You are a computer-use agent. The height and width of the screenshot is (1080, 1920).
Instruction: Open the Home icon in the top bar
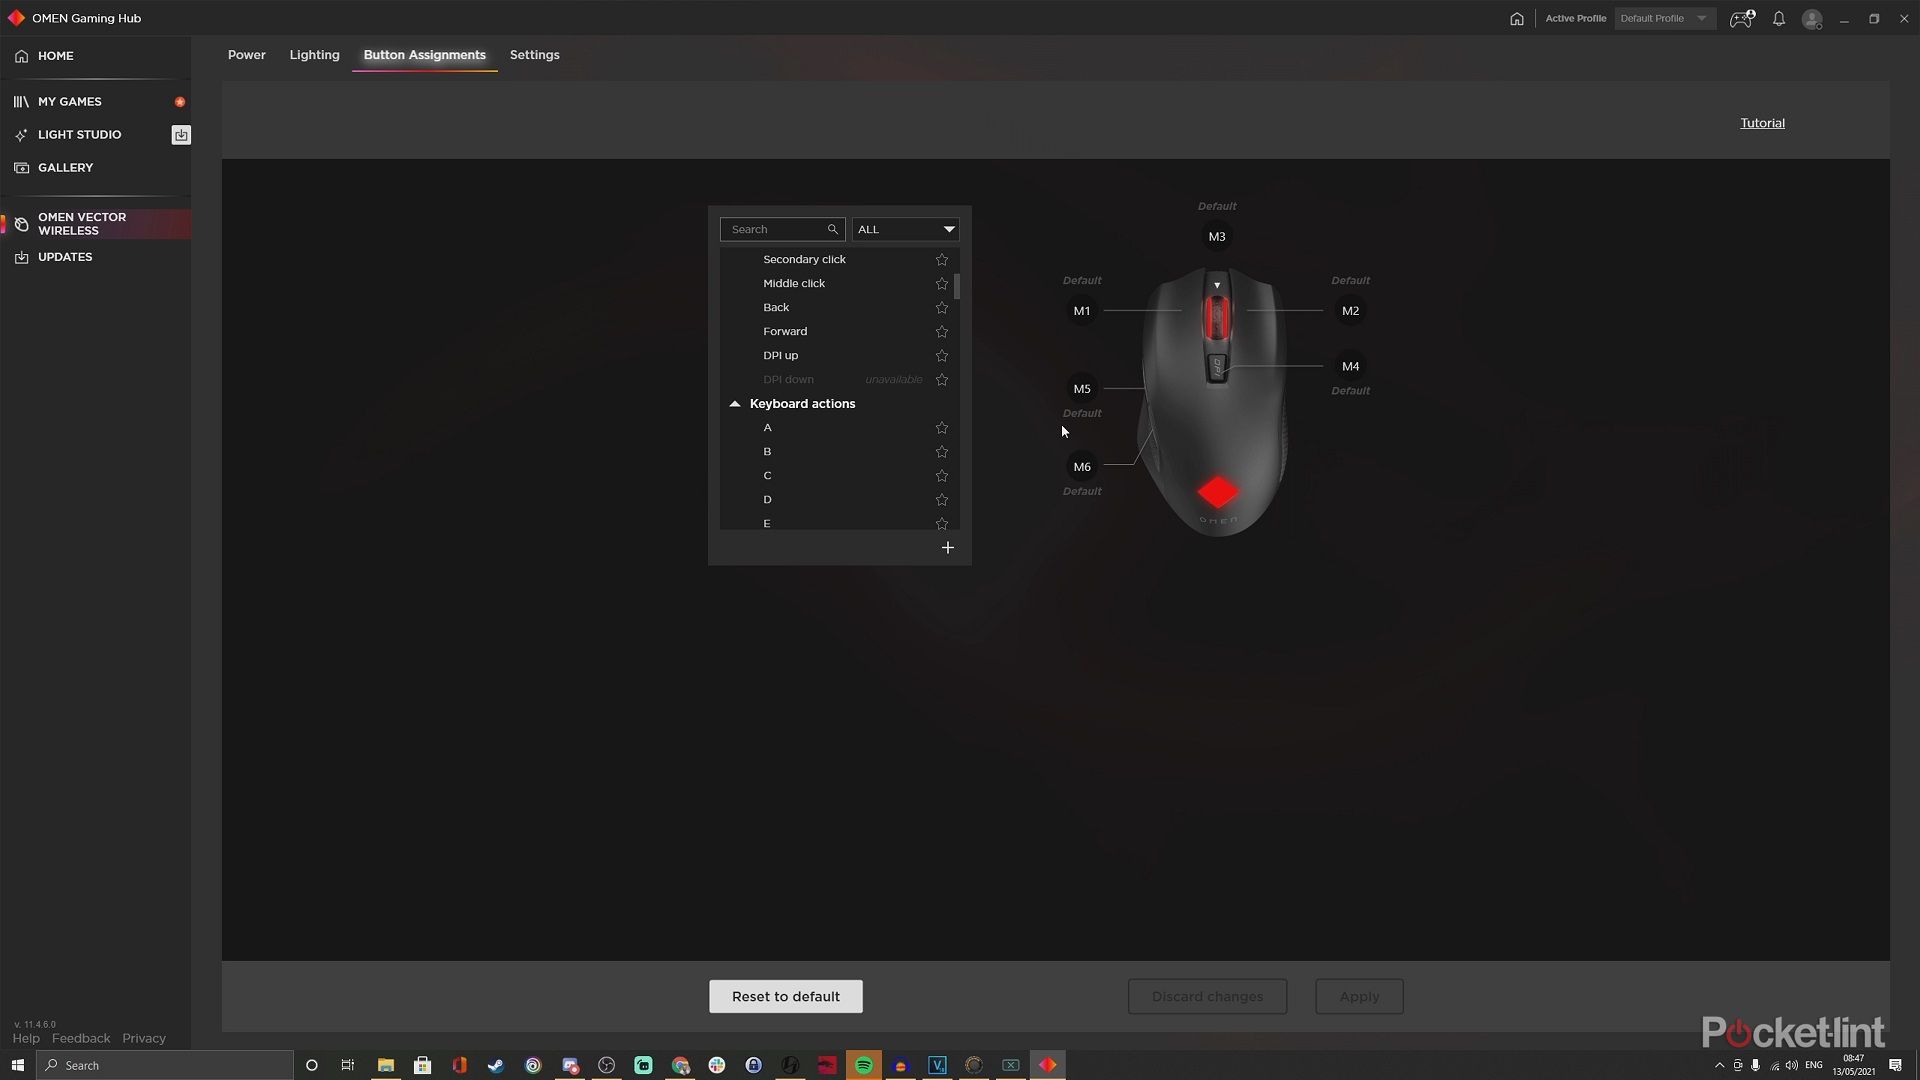[x=1516, y=18]
